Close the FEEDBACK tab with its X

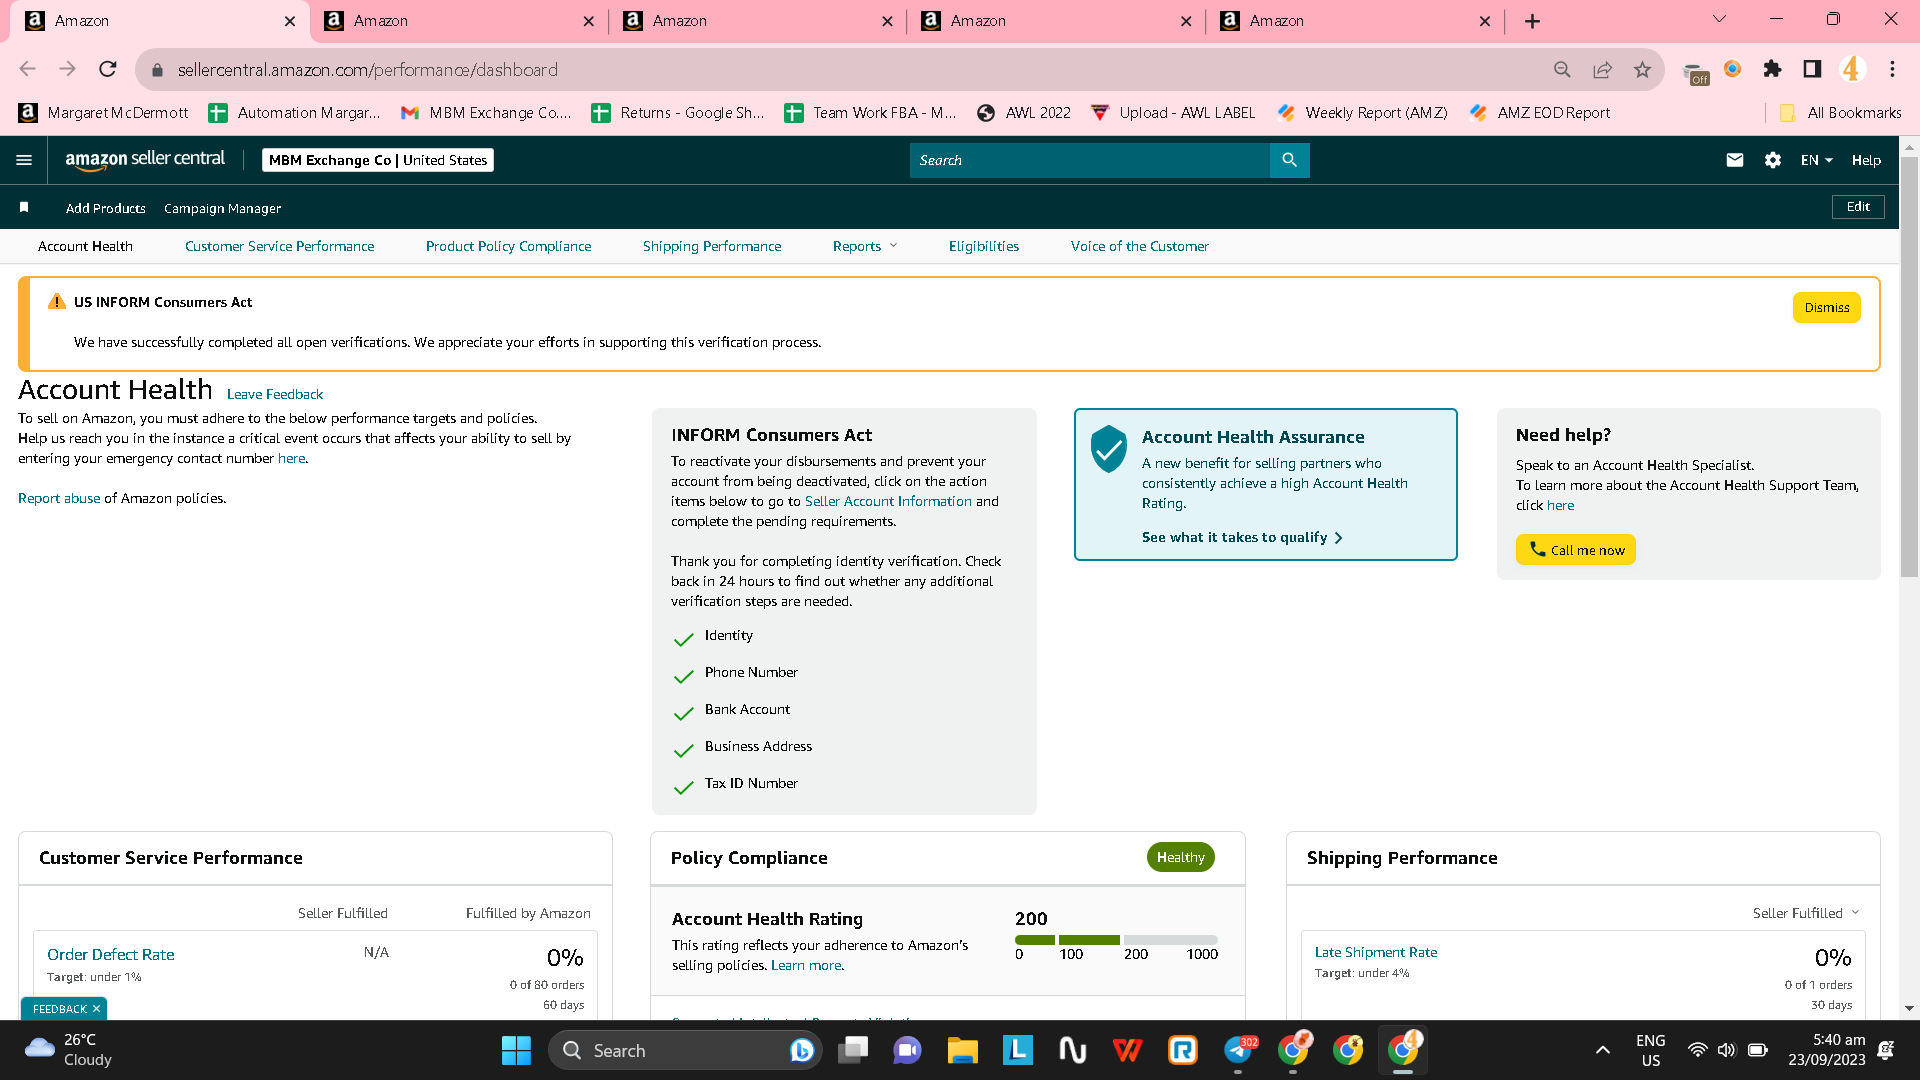click(96, 1009)
